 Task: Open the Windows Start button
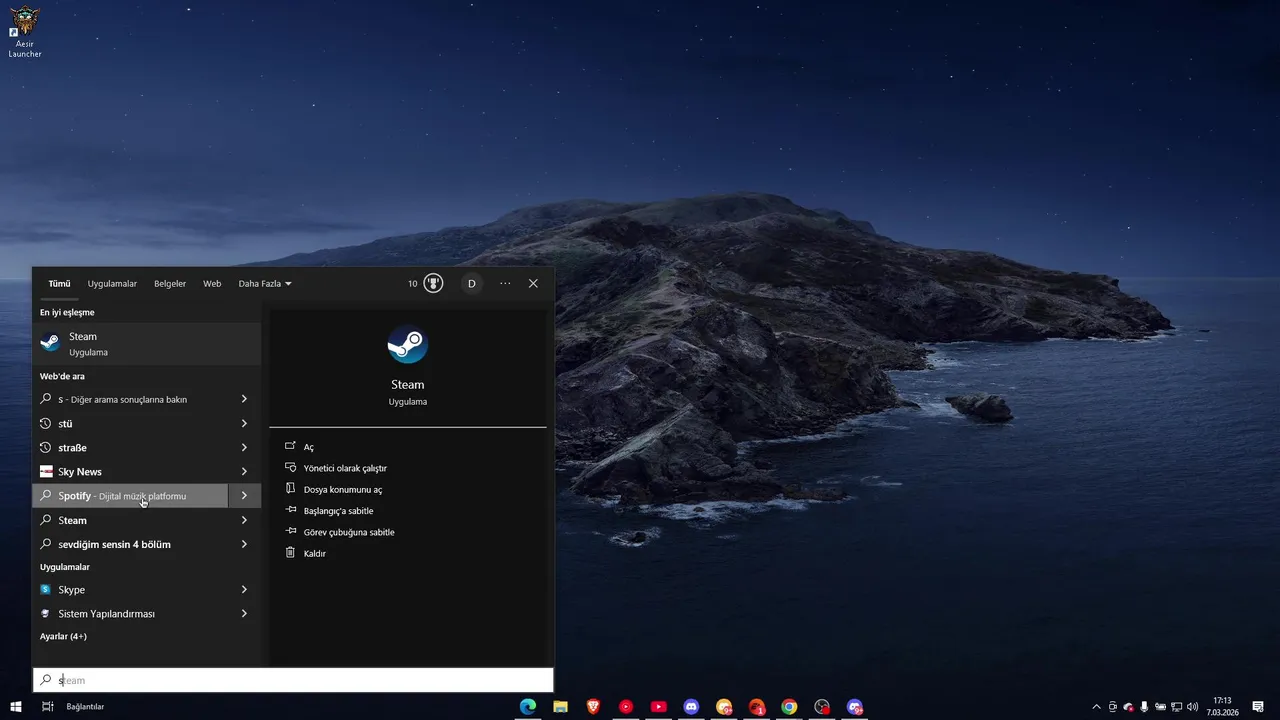(x=16, y=707)
